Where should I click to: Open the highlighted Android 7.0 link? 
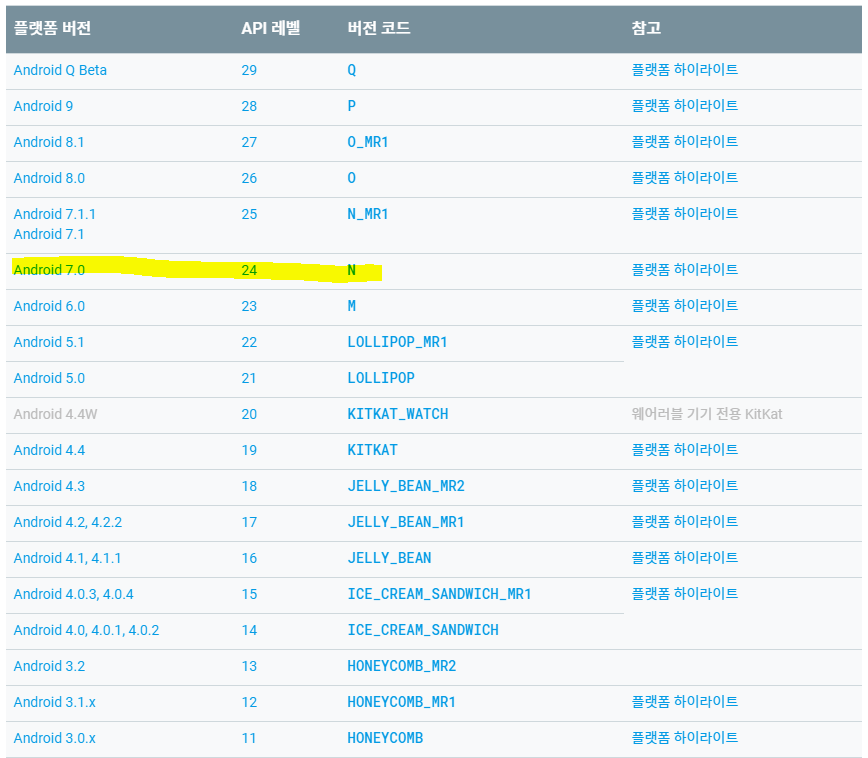point(49,270)
